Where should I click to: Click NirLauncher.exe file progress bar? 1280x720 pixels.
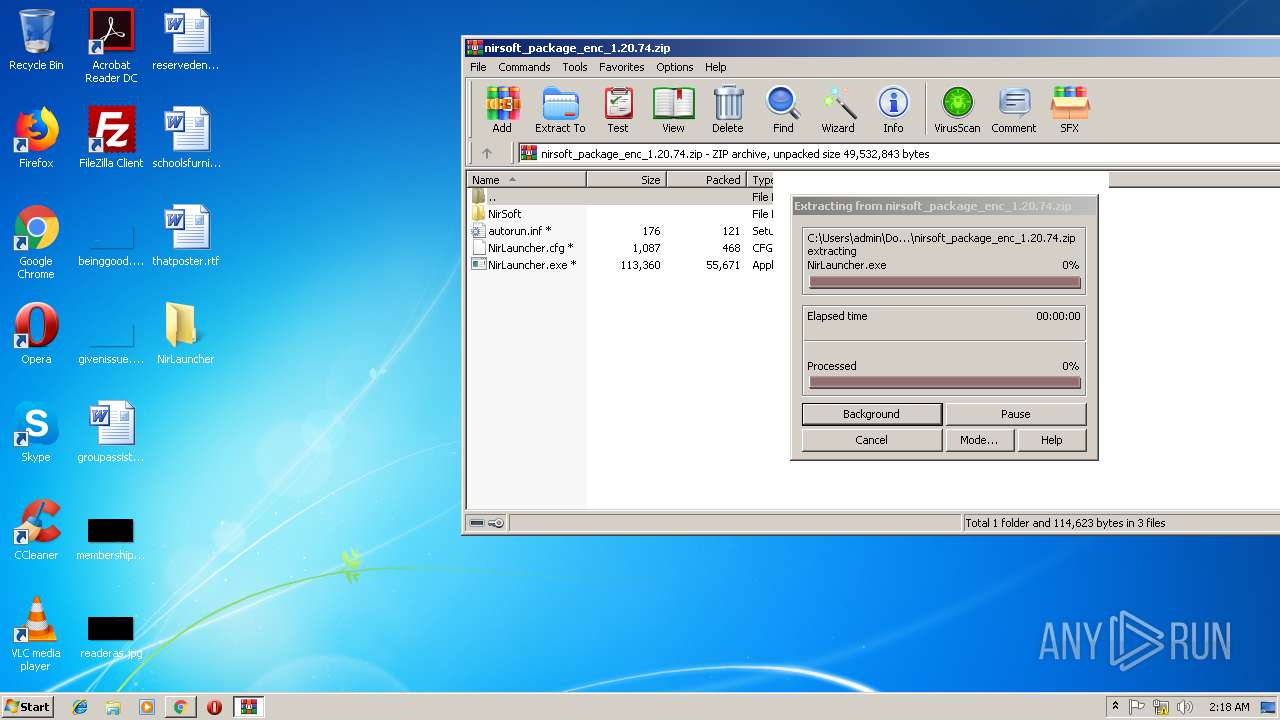(945, 283)
